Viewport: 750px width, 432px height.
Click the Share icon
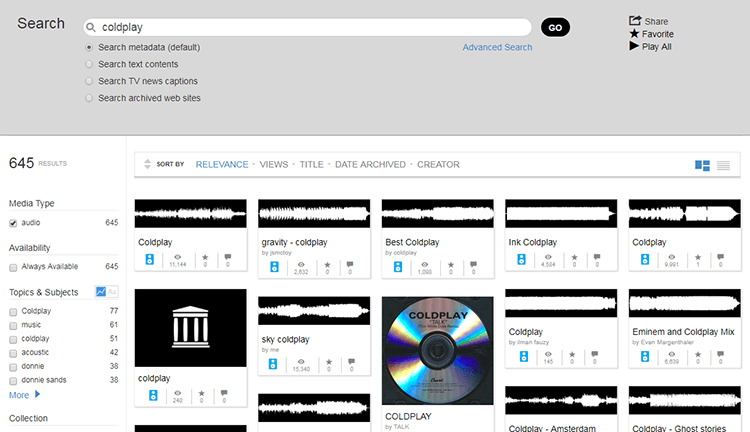(635, 21)
